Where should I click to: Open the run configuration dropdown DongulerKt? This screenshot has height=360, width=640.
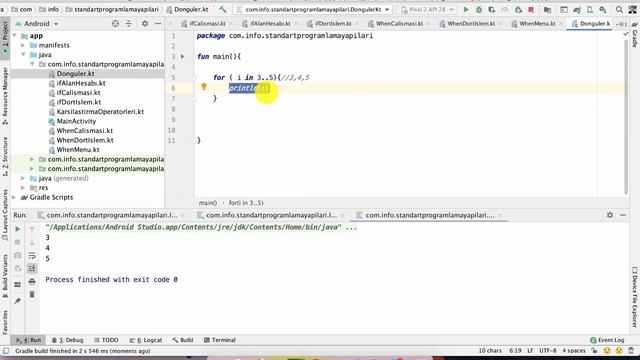coord(313,9)
